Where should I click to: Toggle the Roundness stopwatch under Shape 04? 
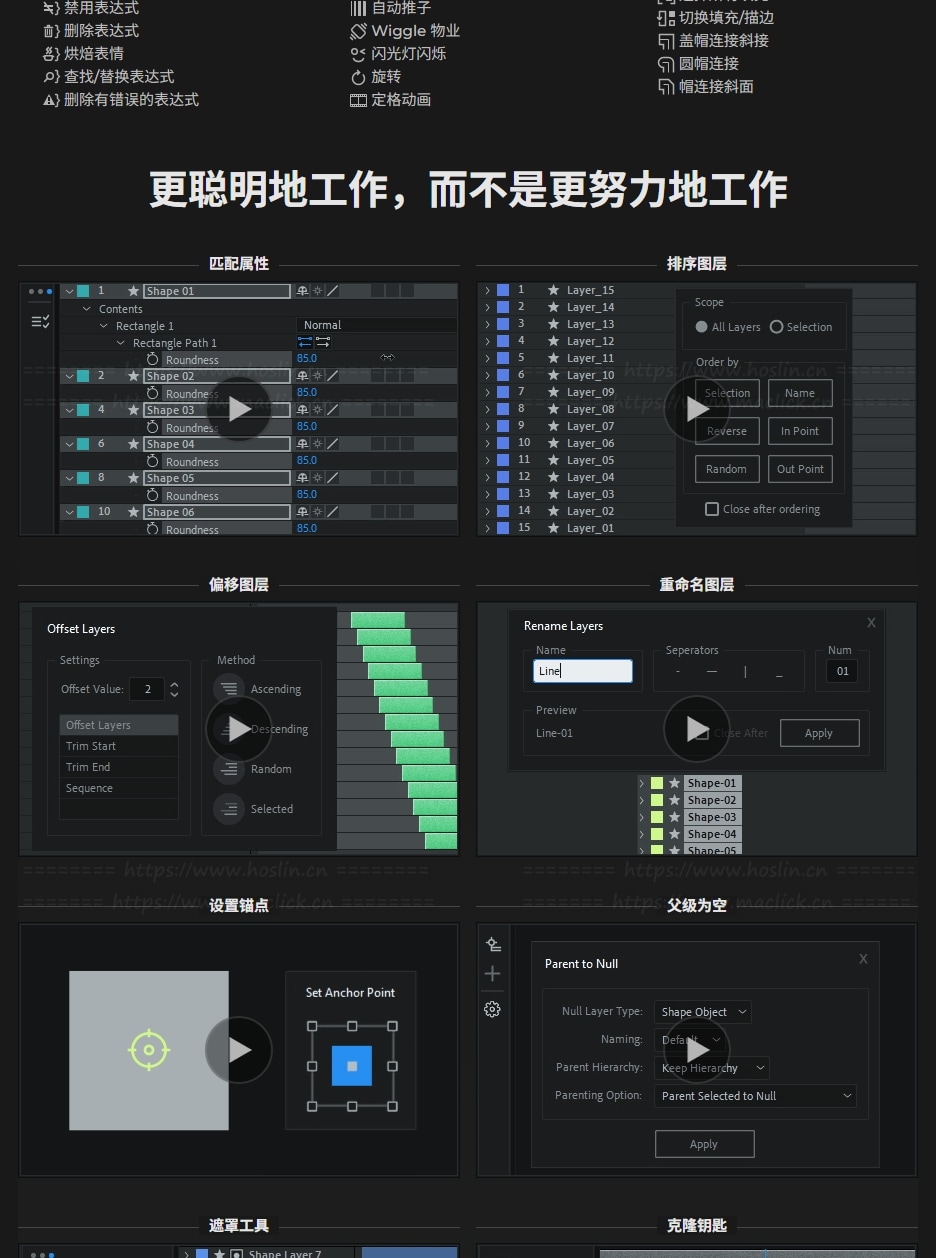[152, 461]
